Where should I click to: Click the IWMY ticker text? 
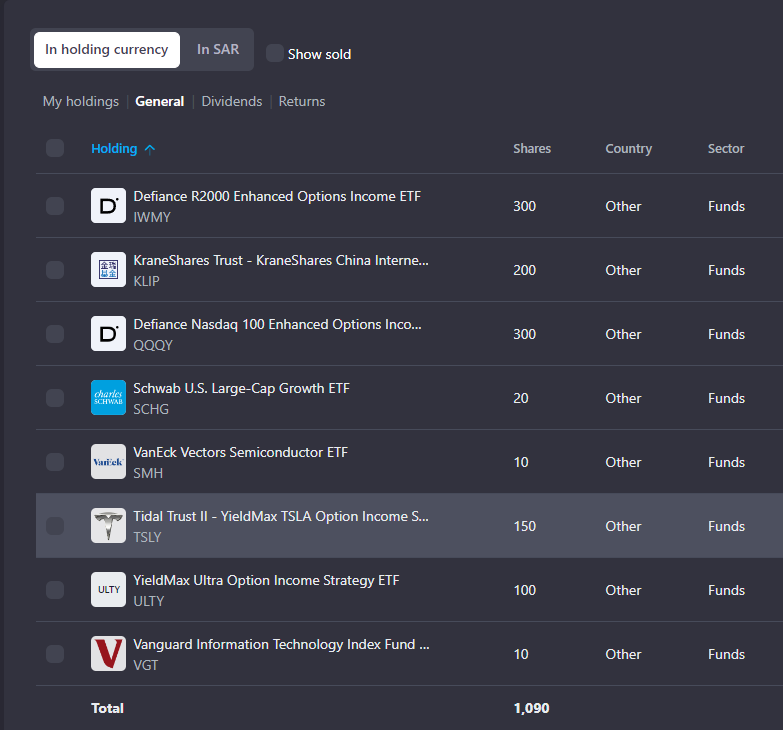point(152,217)
